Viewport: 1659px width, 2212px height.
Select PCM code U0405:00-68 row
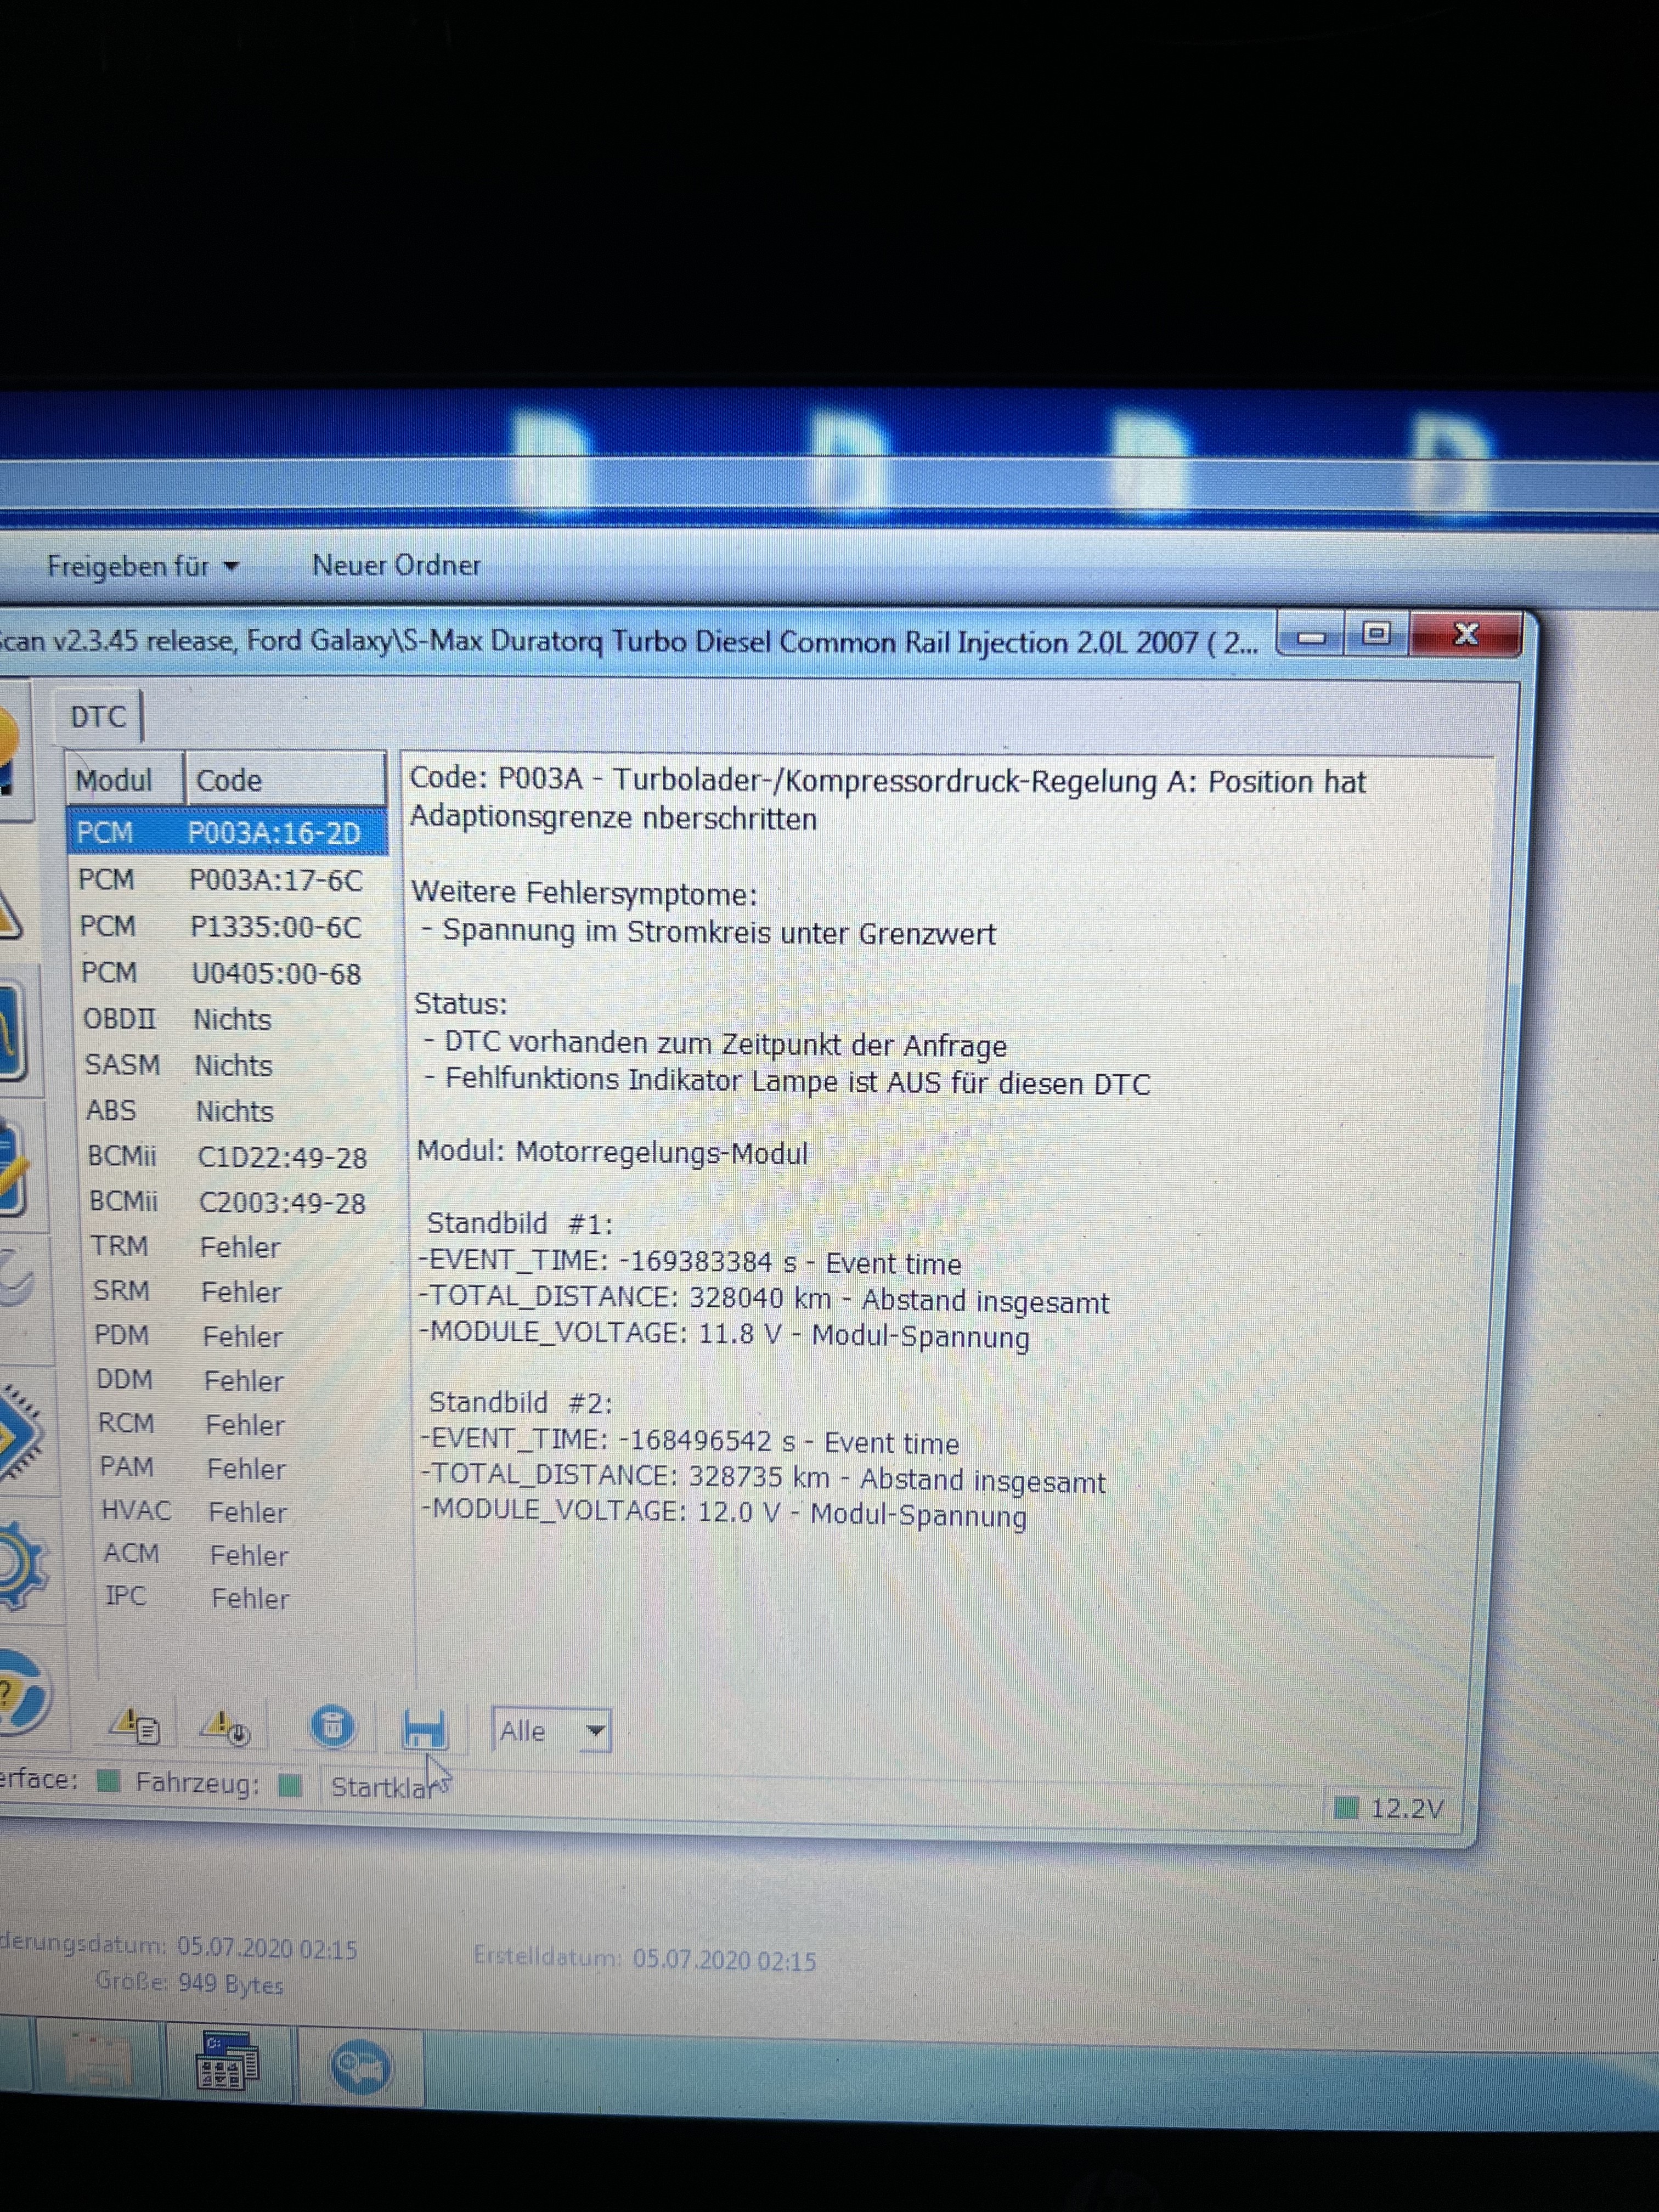pyautogui.click(x=225, y=973)
